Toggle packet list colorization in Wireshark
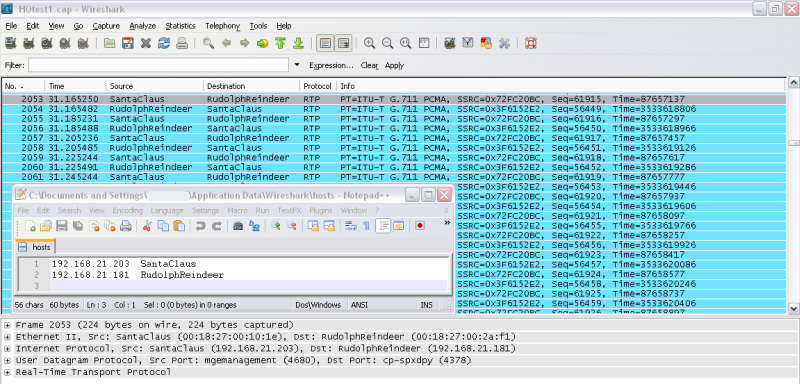Viewport: 800px width, 384px height. click(325, 43)
